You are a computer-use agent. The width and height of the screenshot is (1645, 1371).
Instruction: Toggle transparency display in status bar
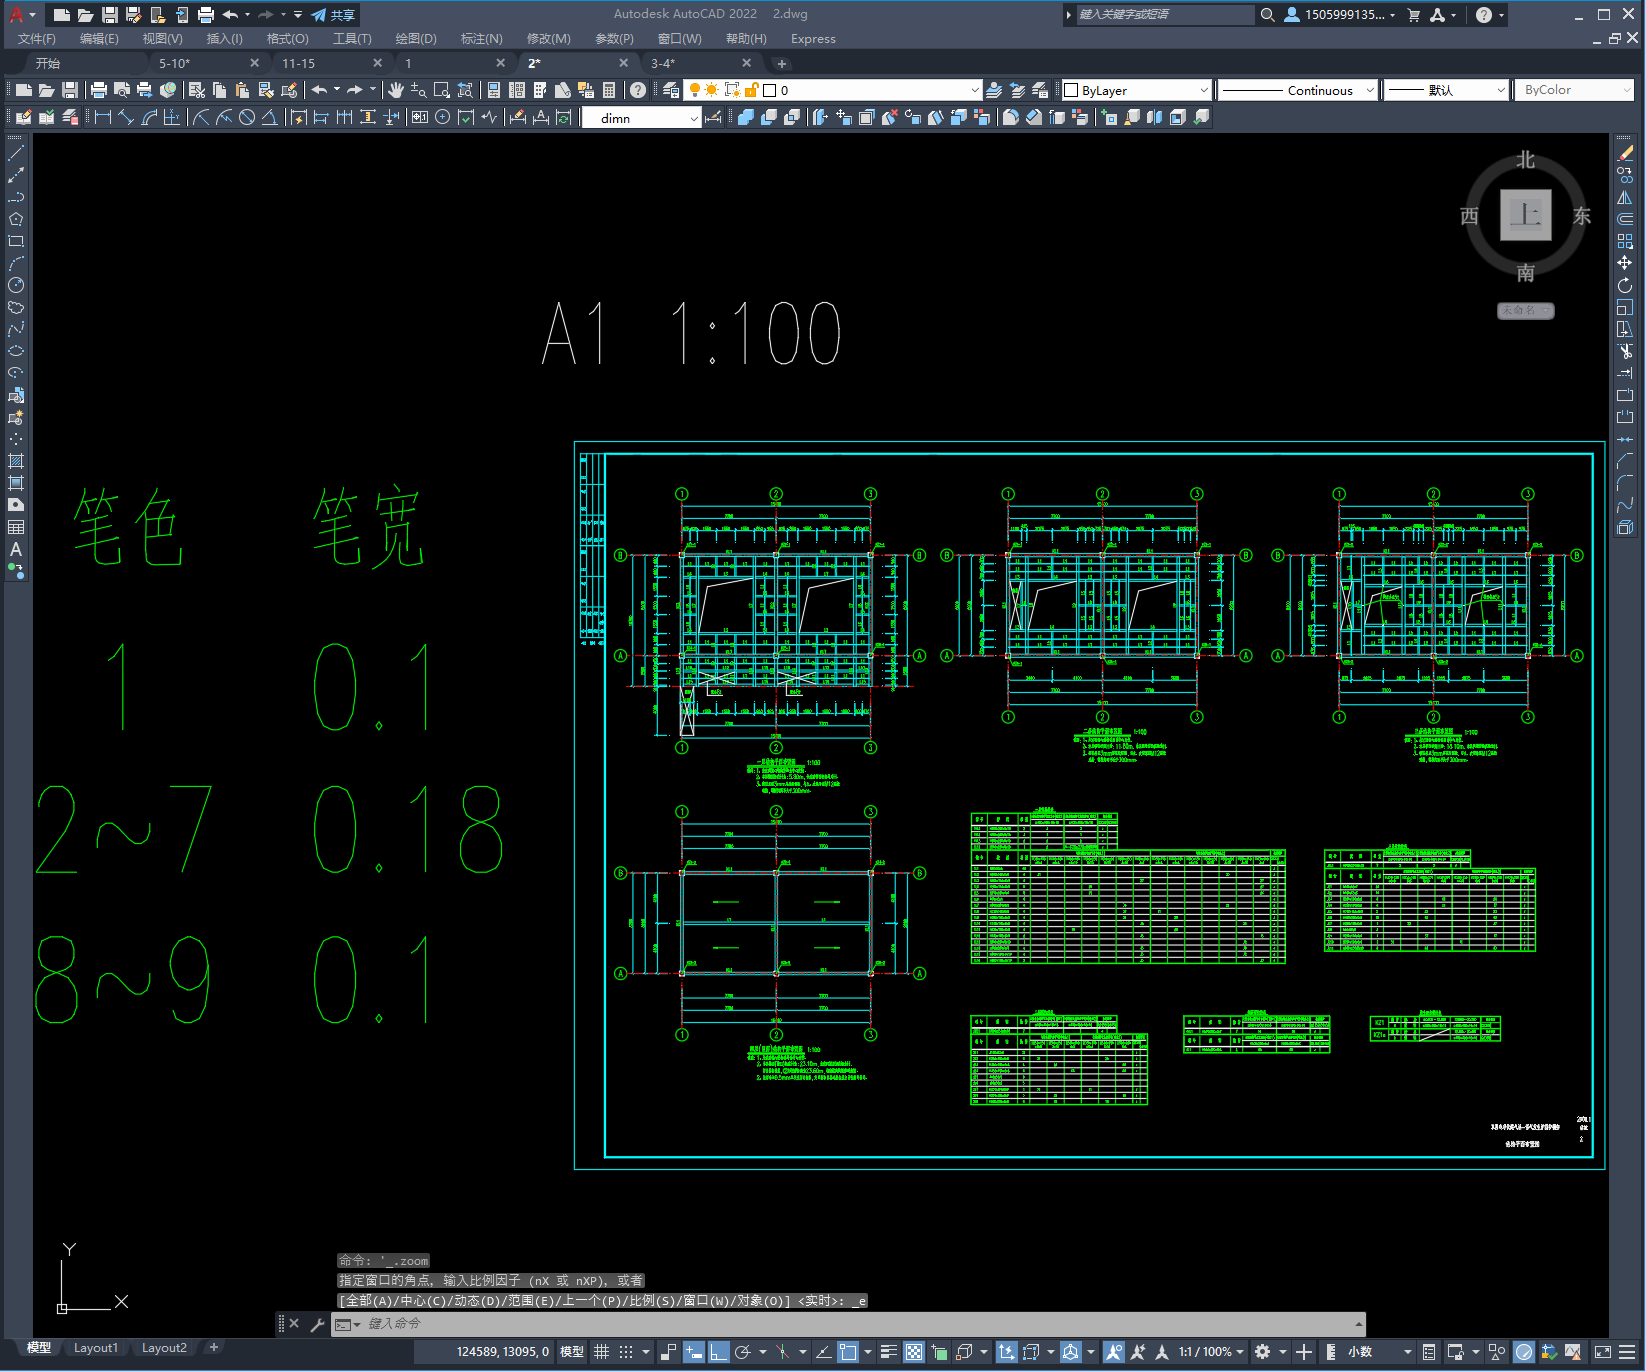coord(914,1352)
